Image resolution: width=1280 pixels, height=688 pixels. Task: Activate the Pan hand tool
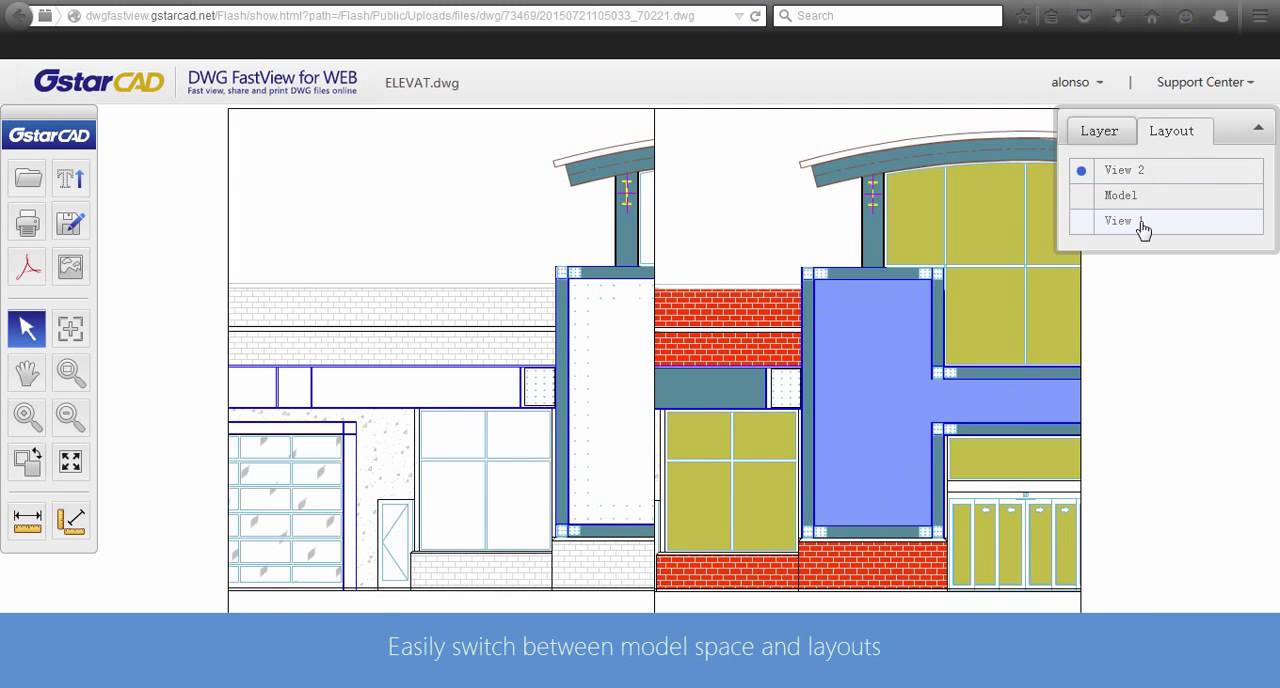28,373
